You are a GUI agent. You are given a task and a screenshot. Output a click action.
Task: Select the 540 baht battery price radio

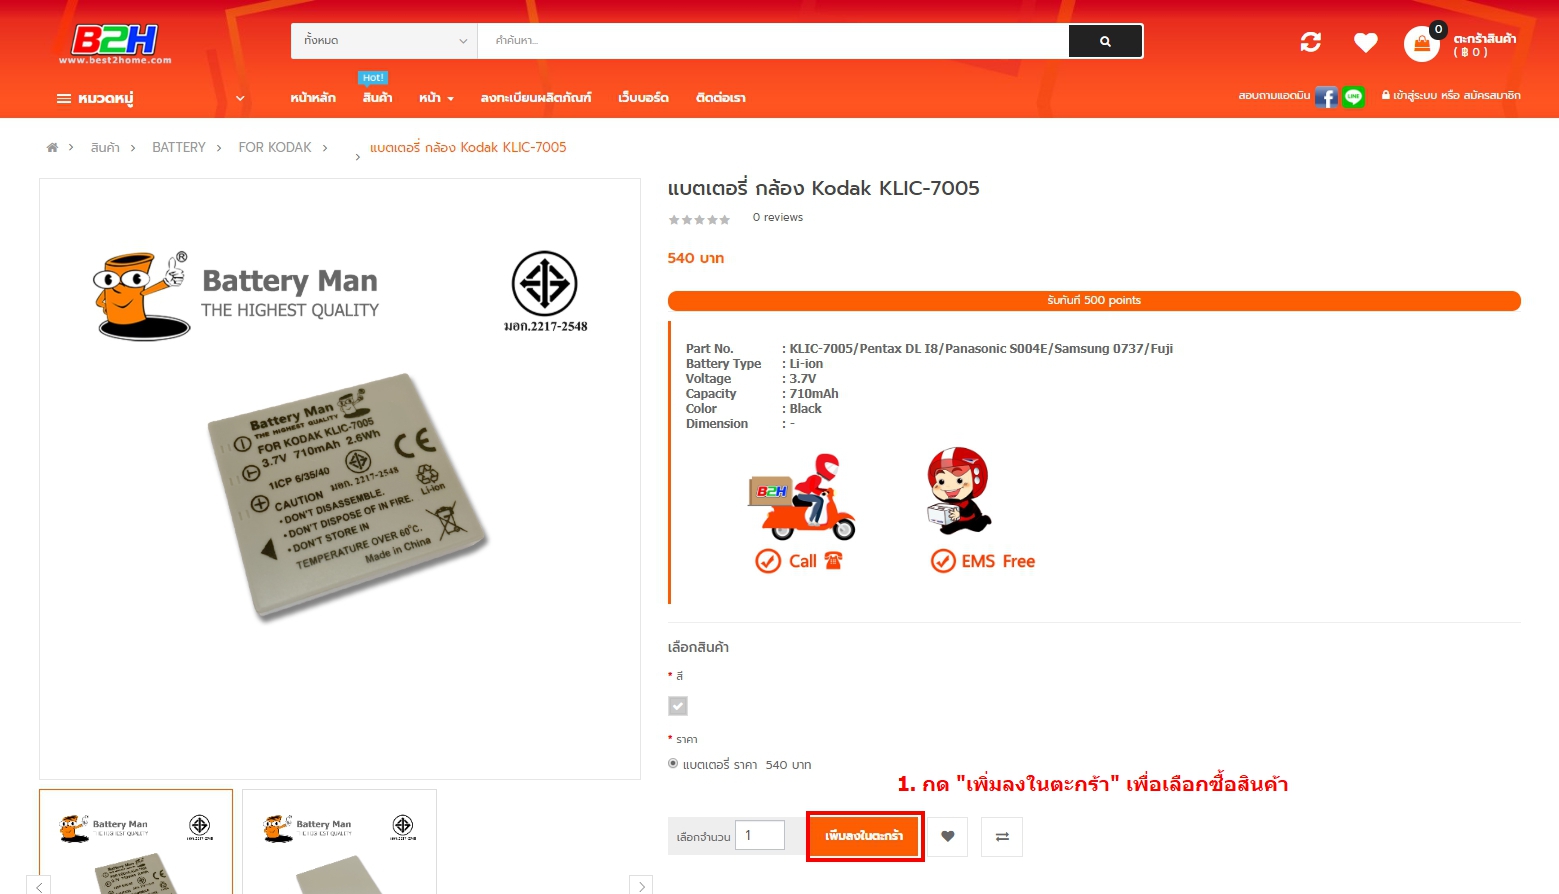[x=673, y=763]
